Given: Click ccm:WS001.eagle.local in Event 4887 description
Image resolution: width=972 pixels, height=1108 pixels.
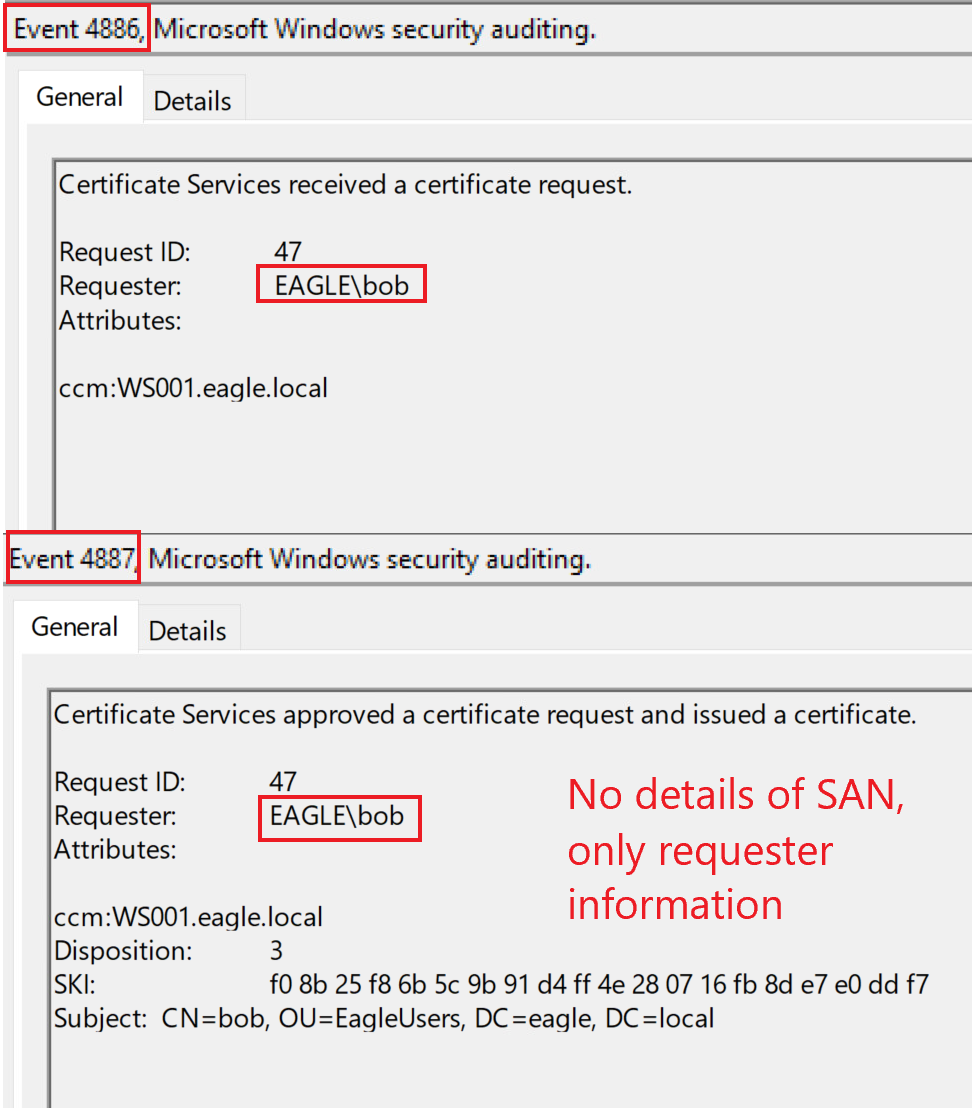Looking at the screenshot, I should click(x=188, y=917).
